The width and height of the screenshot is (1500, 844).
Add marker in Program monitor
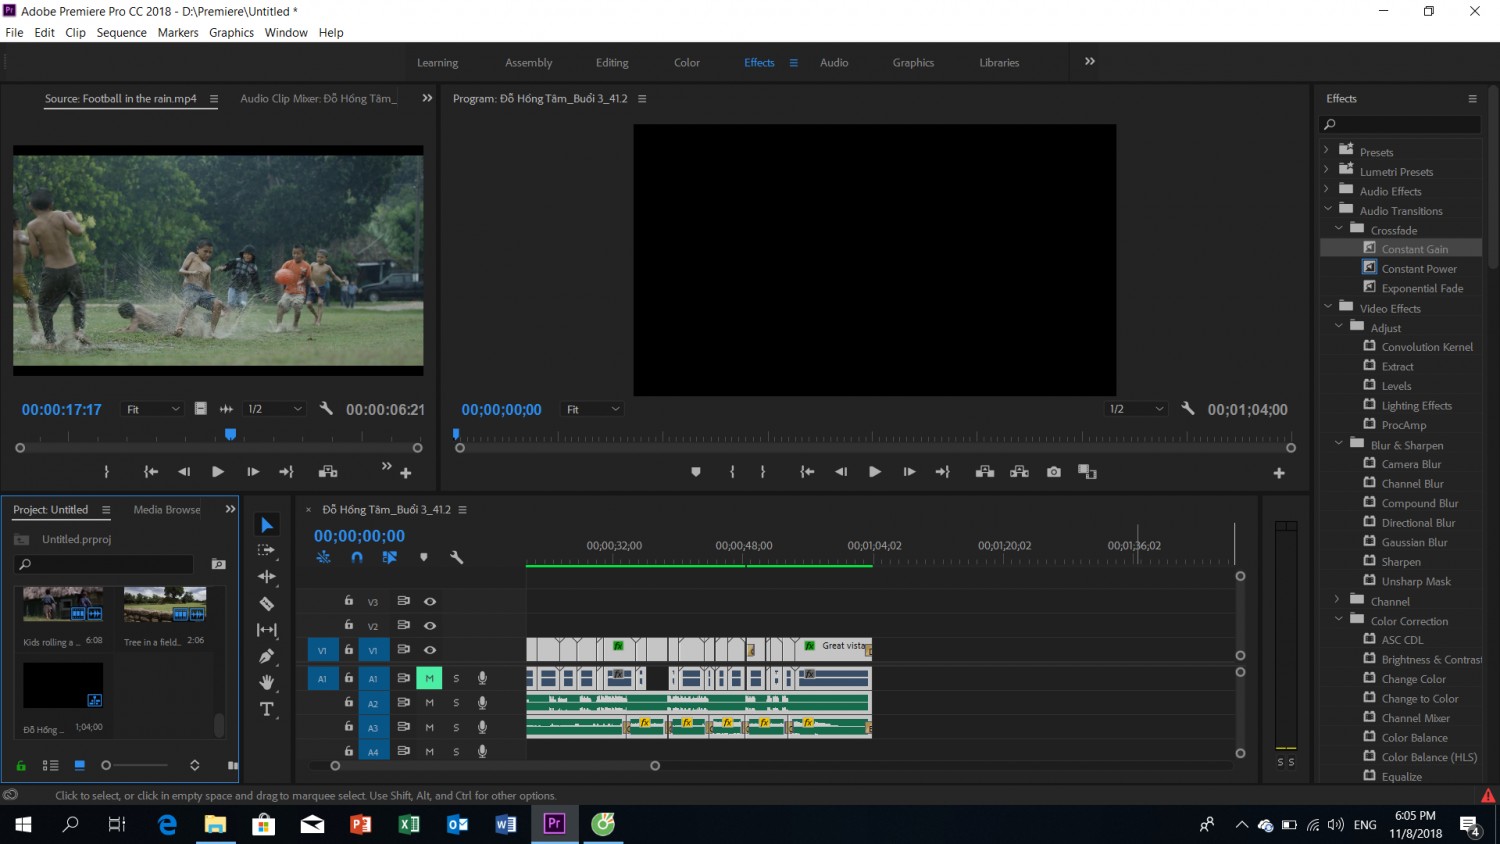click(696, 472)
